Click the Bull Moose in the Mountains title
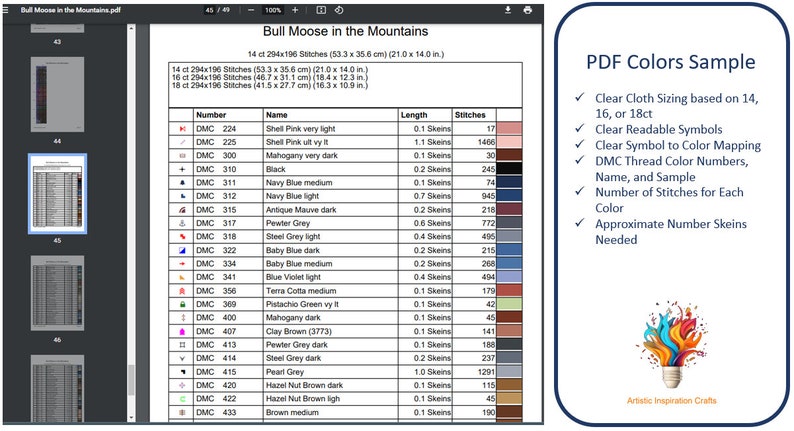The width and height of the screenshot is (794, 431). click(x=345, y=31)
